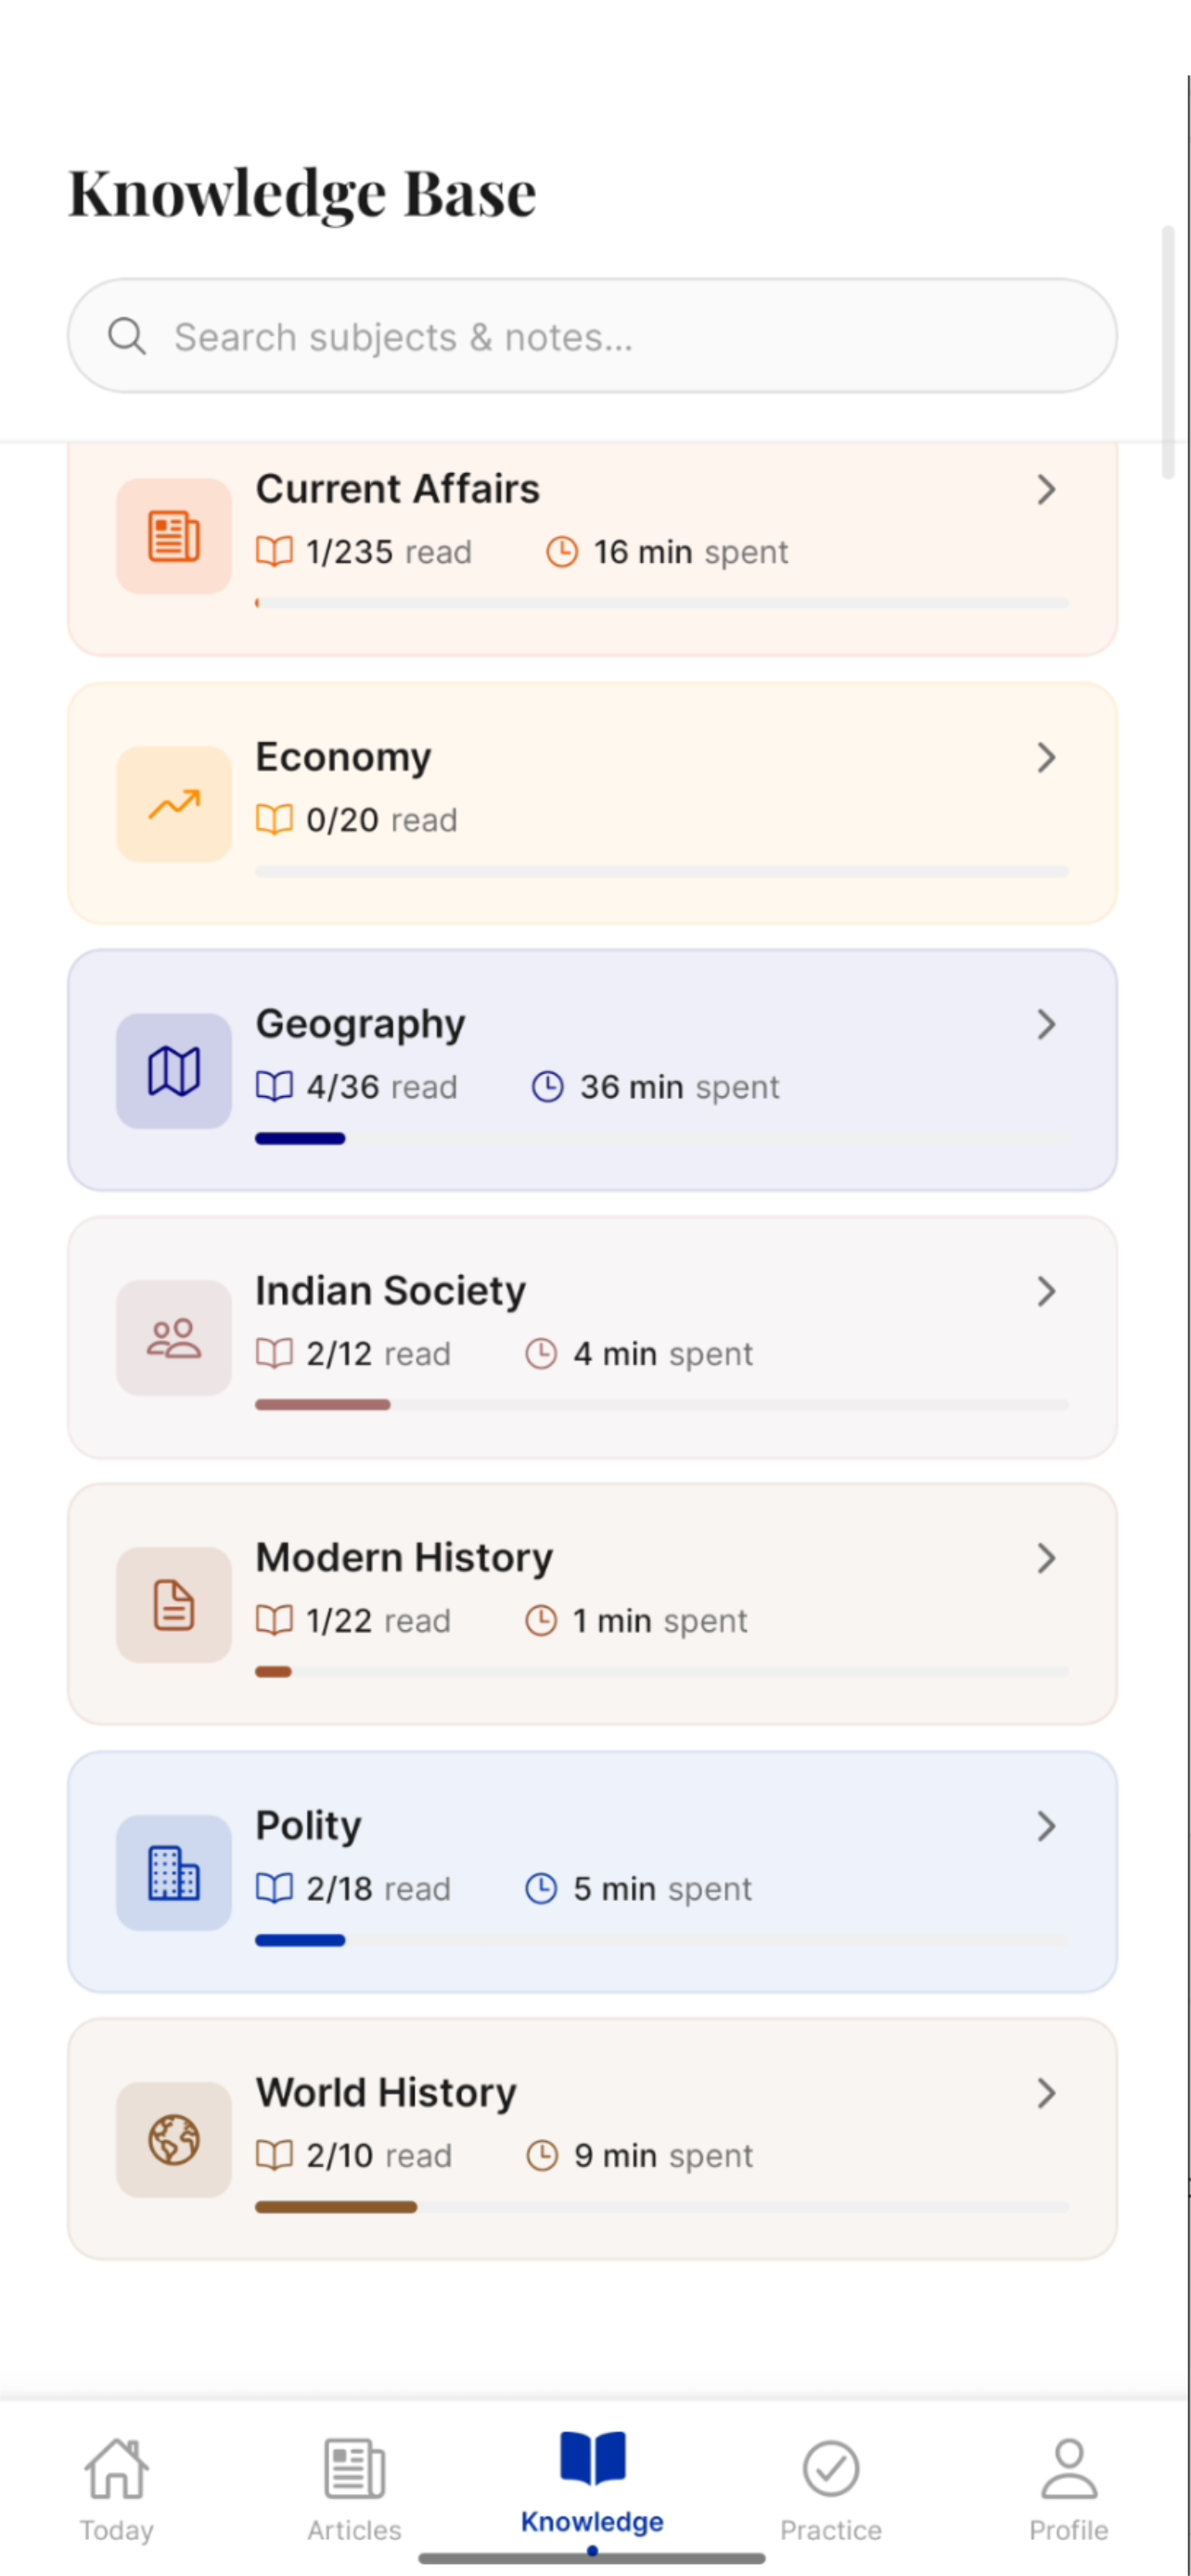This screenshot has width=1191, height=2576.
Task: Open the World History subject title
Action: pos(386,2092)
